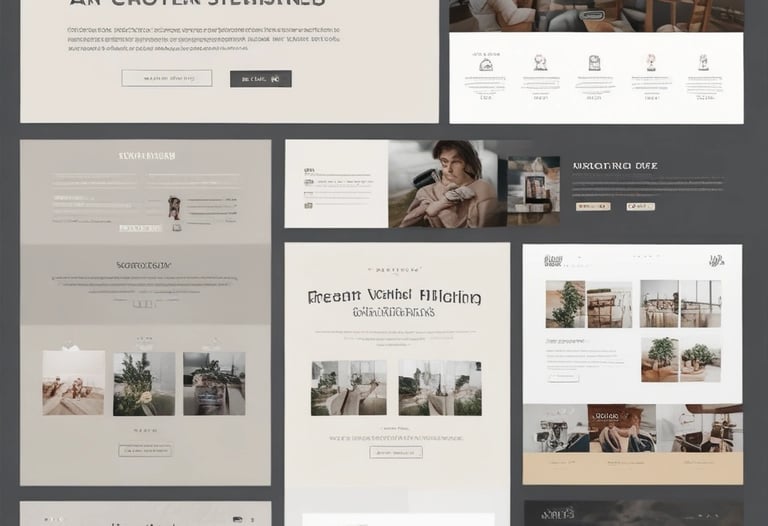Select the fourth pinkish figurine icon in the features row
This screenshot has width=768, height=526.
coord(651,63)
